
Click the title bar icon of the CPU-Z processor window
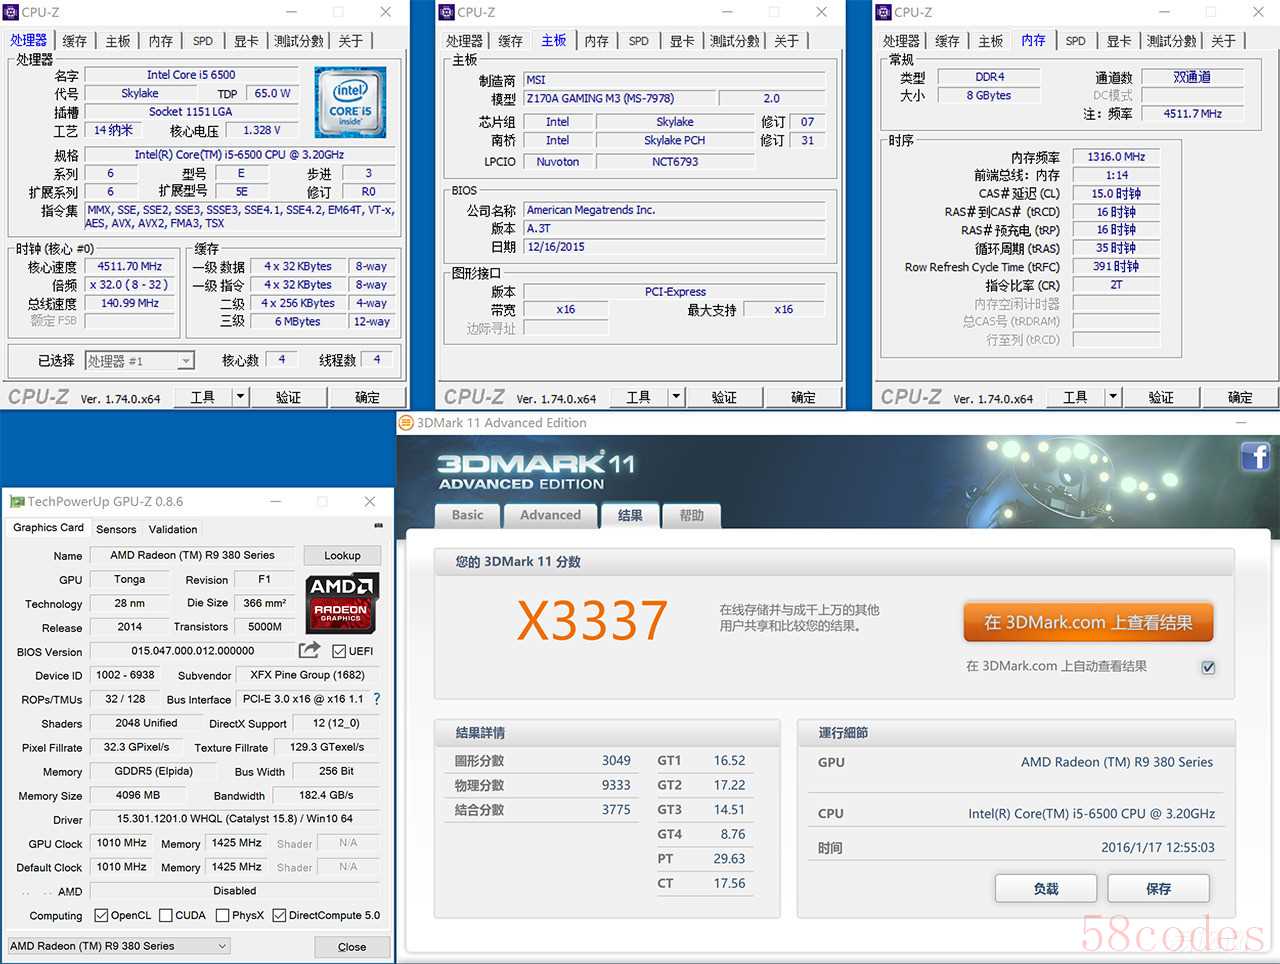12,12
